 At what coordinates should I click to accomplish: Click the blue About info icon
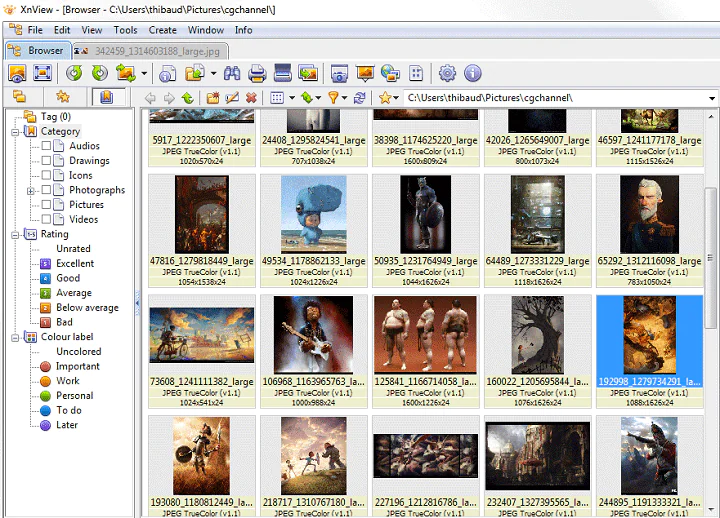pyautogui.click(x=473, y=73)
